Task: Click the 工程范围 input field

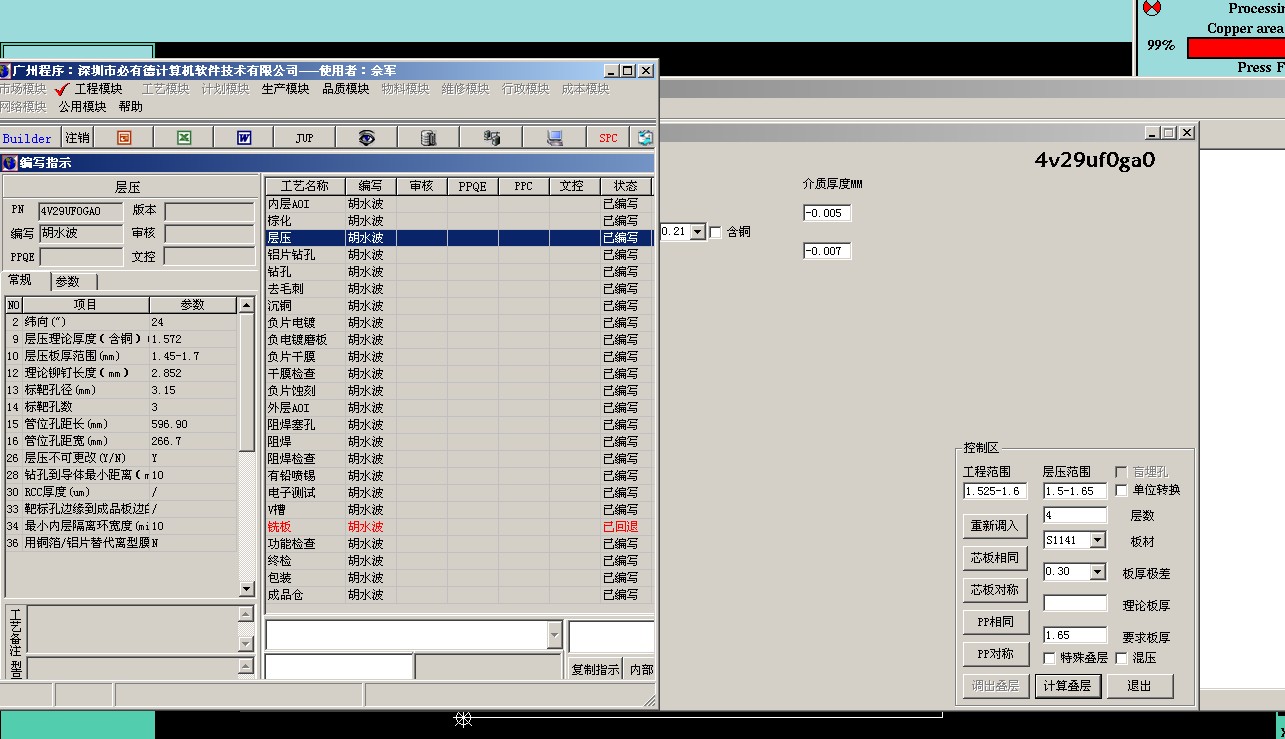Action: (995, 491)
